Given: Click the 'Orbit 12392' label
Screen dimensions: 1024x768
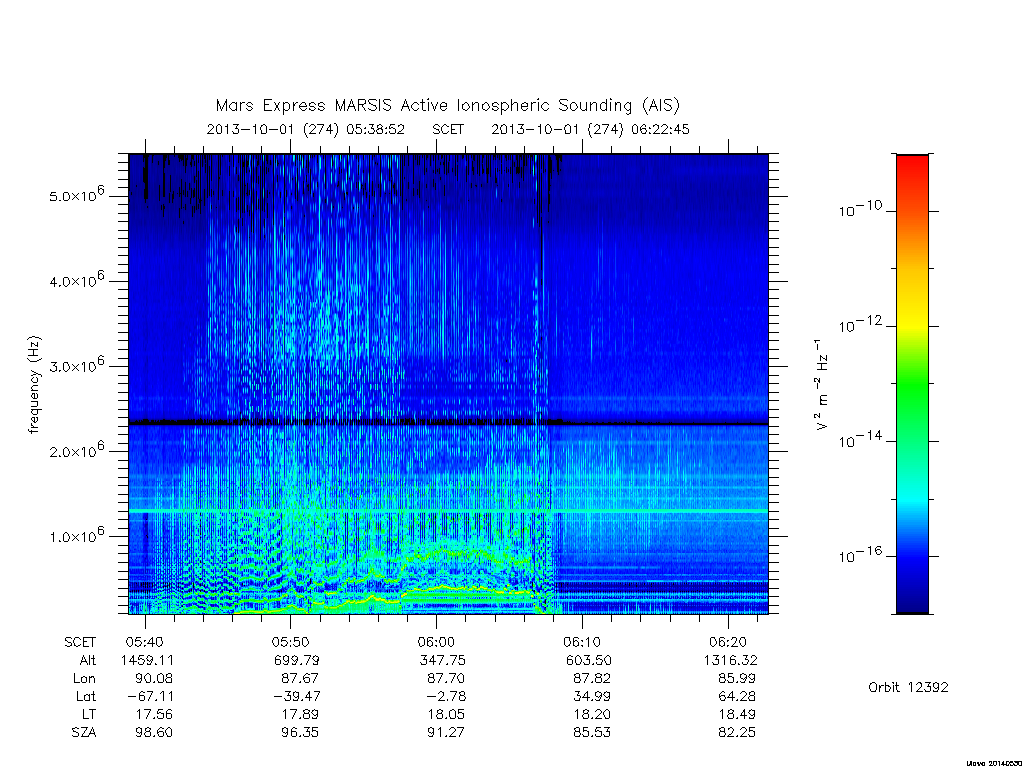Looking at the screenshot, I should click(908, 687).
